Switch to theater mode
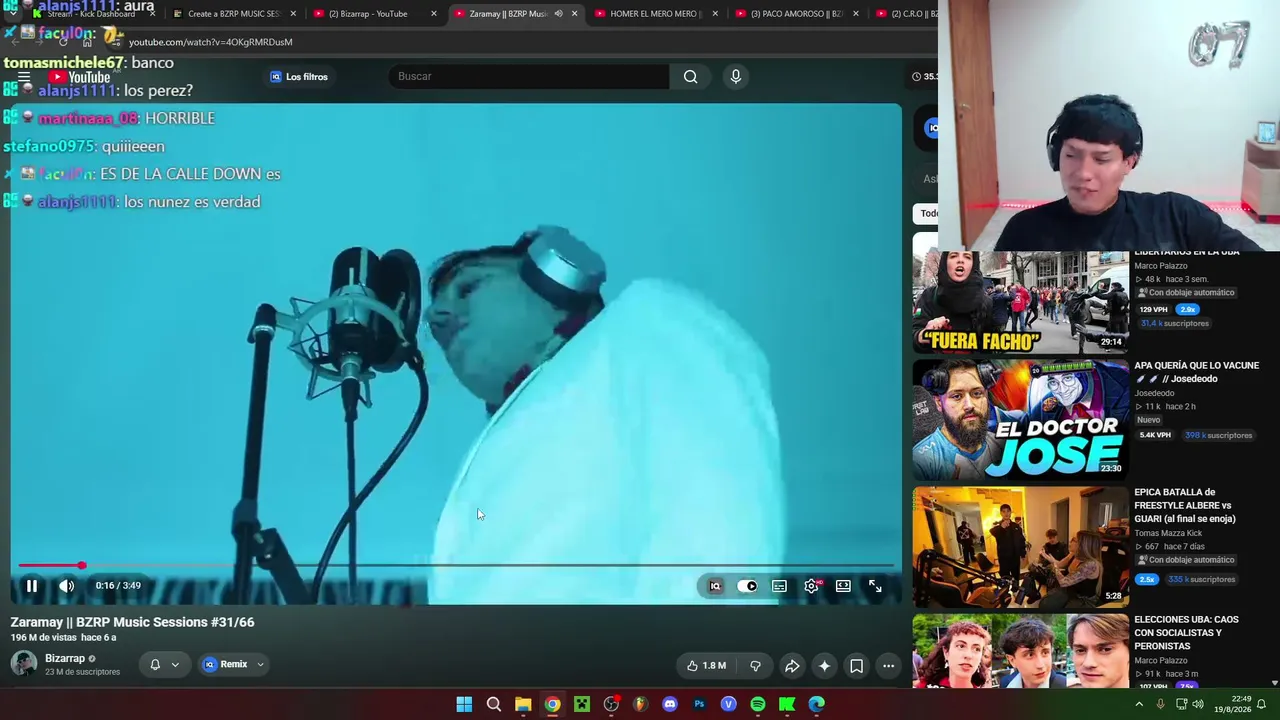This screenshot has width=1280, height=720. coord(843,586)
